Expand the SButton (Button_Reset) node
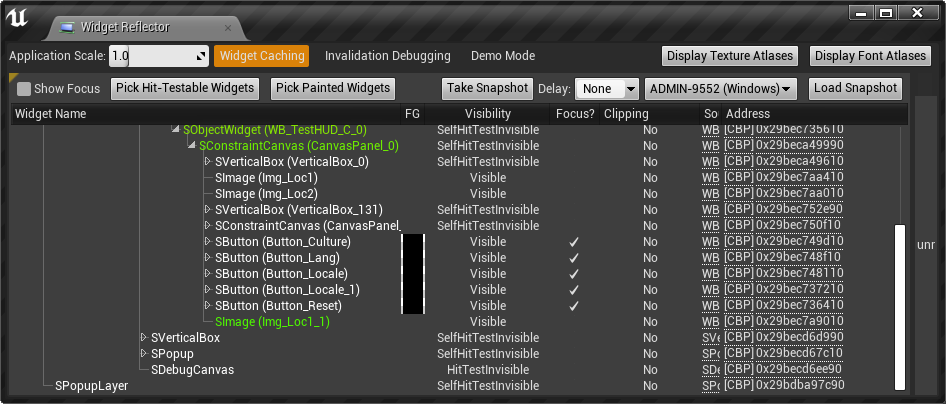 tap(208, 306)
